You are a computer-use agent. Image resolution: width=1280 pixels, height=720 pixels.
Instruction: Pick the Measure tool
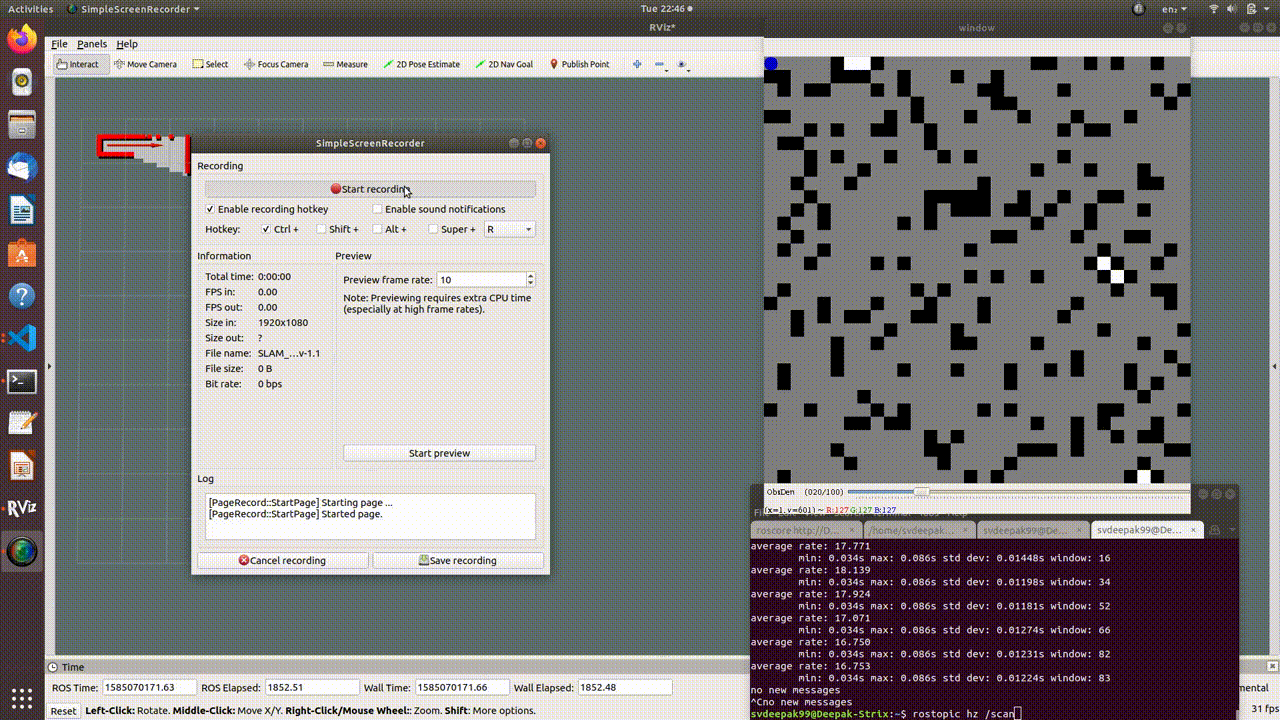click(345, 64)
